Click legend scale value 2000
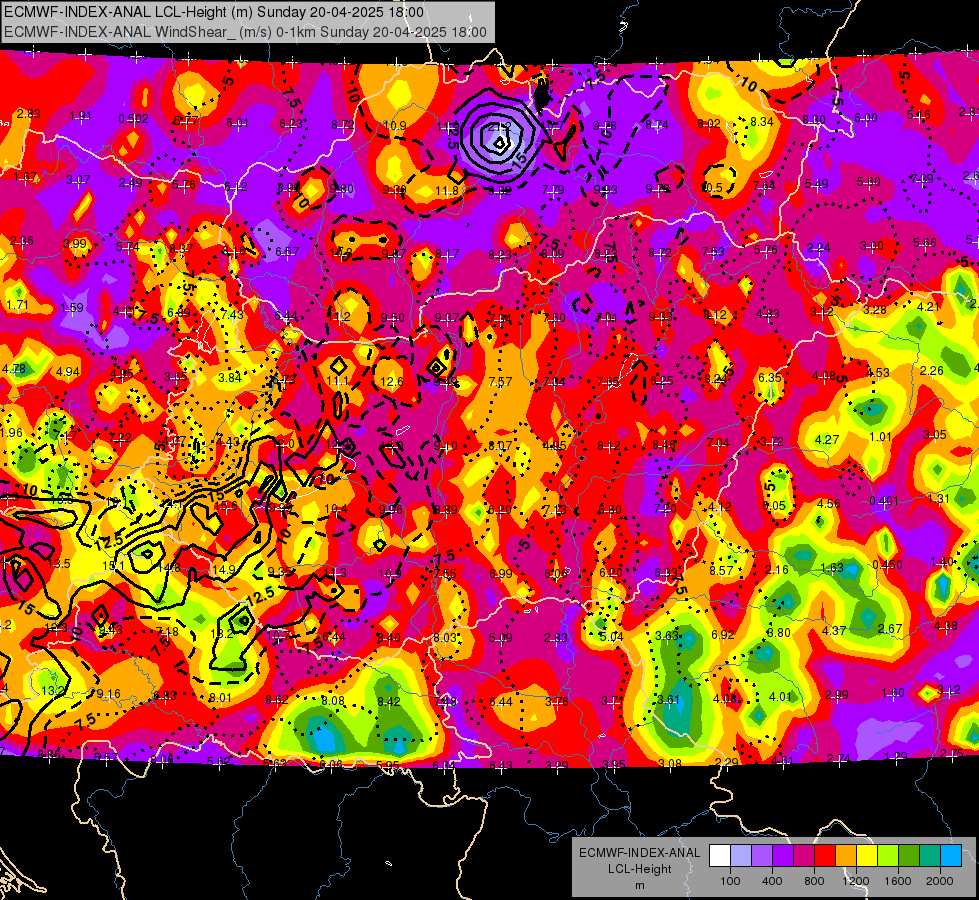Viewport: 979px width, 900px height. click(x=940, y=881)
